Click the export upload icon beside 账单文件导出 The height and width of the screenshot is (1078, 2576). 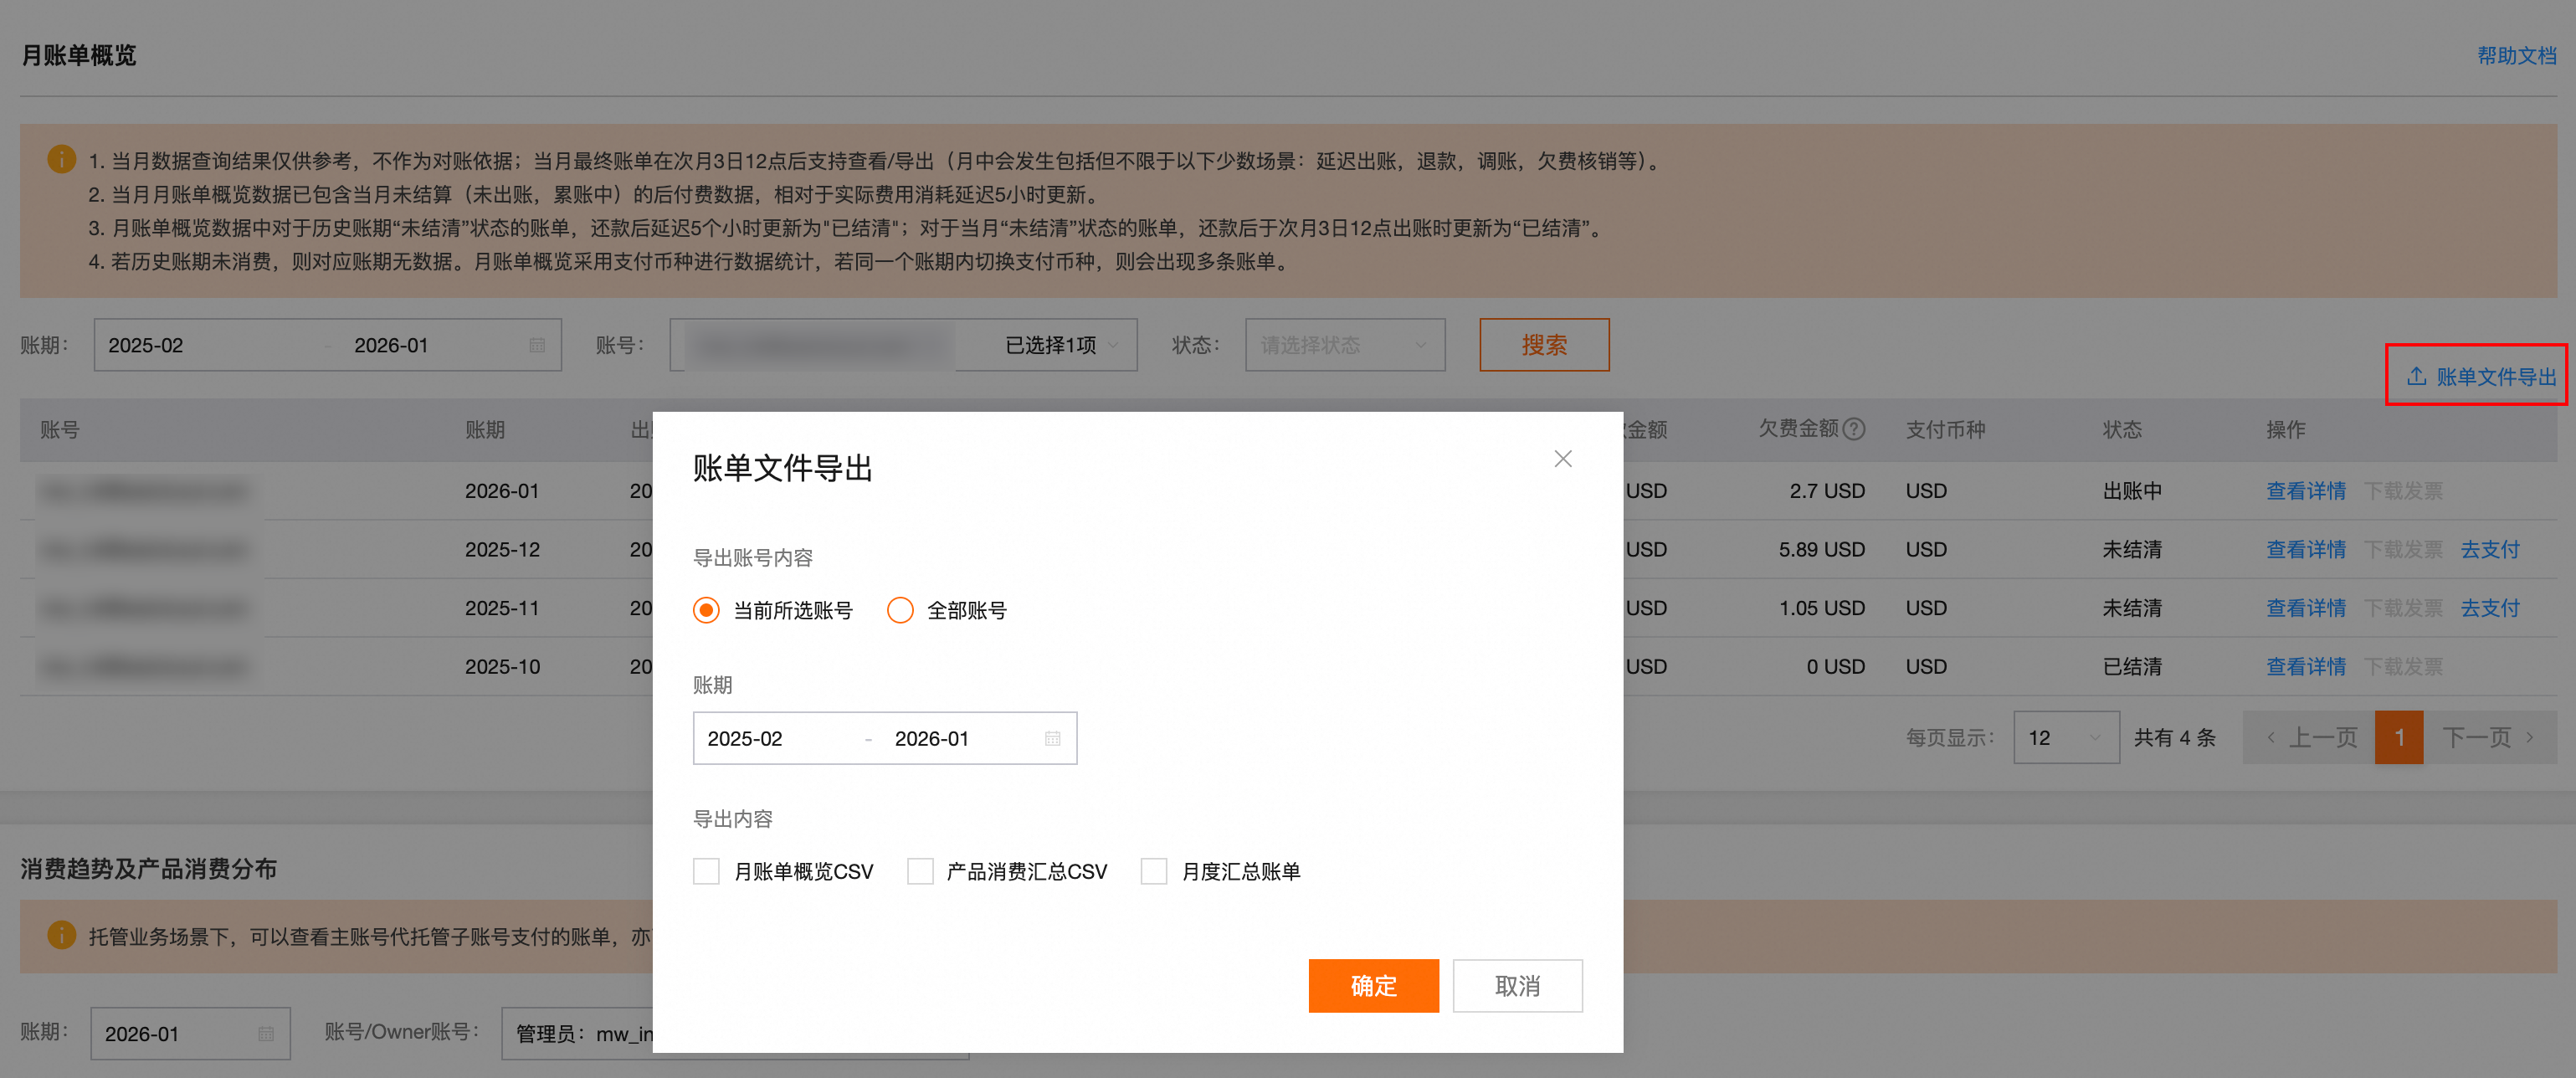point(2416,376)
